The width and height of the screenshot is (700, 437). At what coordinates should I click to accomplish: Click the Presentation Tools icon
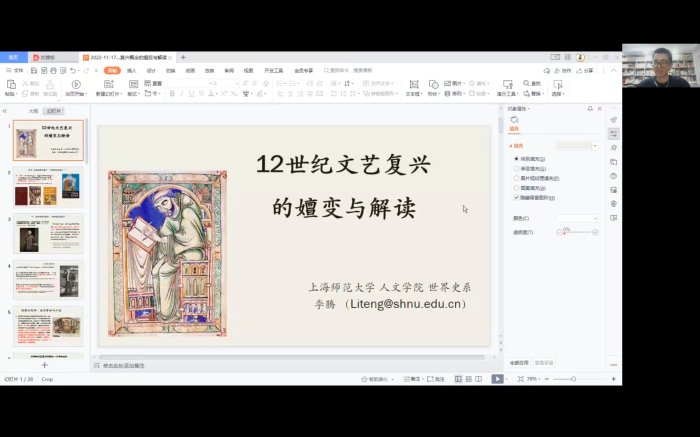508,84
